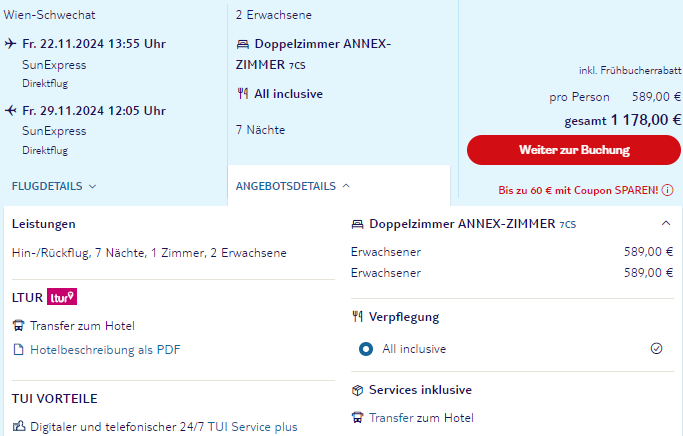683x436 pixels.
Task: Click the checkmark circle next to All inclusive
Action: pyautogui.click(x=656, y=348)
